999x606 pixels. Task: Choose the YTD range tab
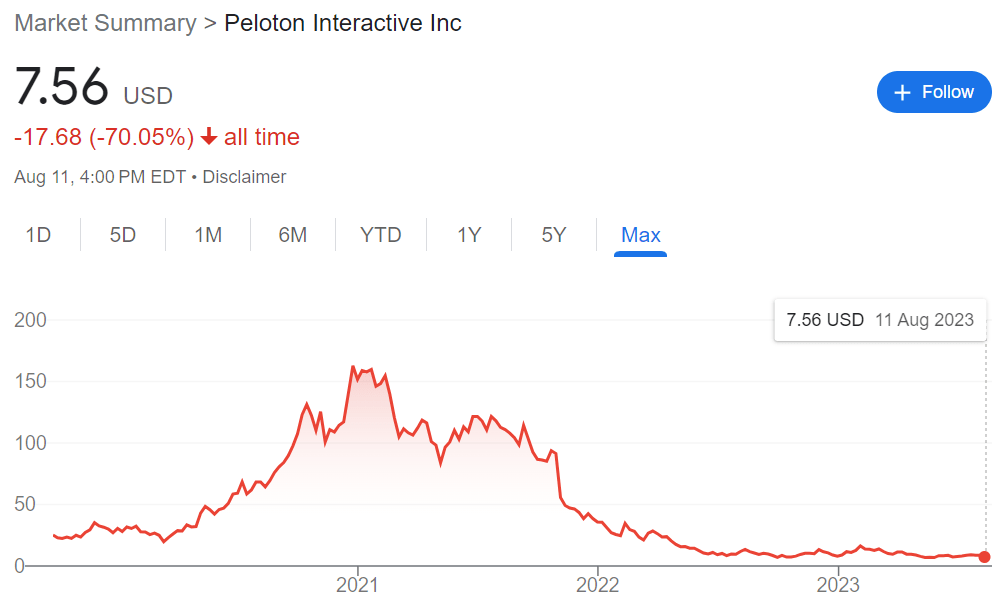click(380, 234)
